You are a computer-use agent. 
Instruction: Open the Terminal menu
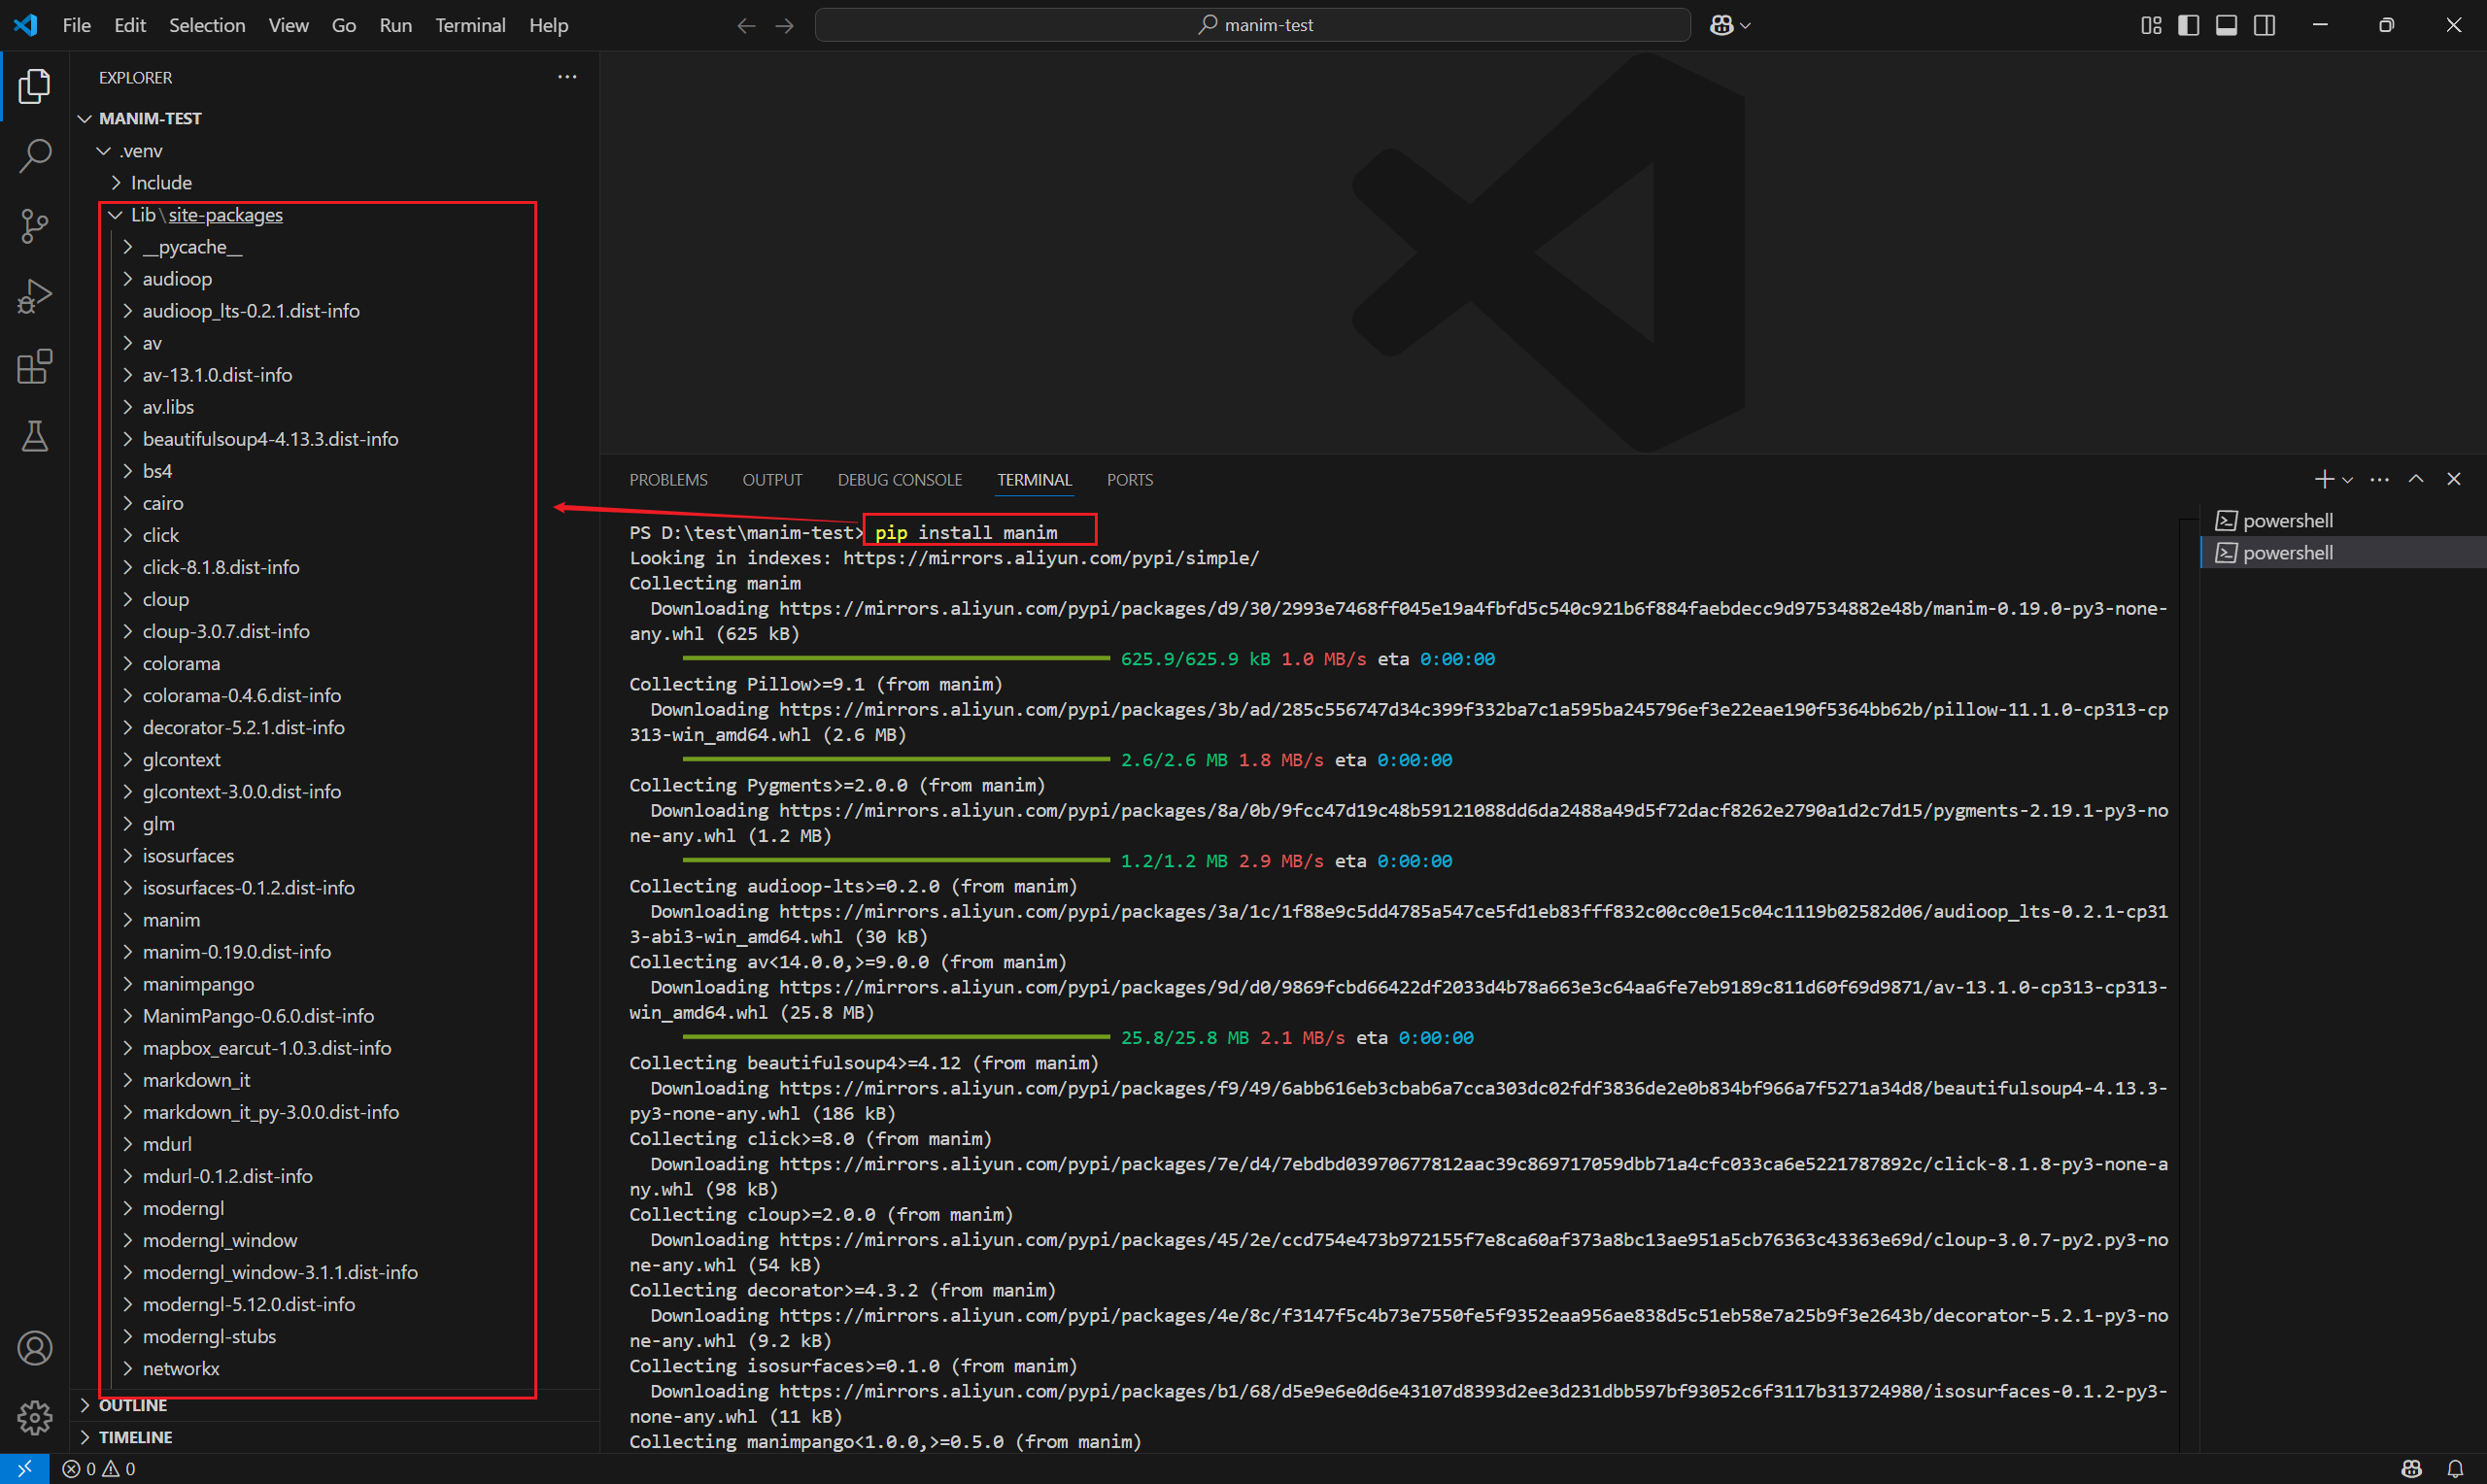(469, 25)
